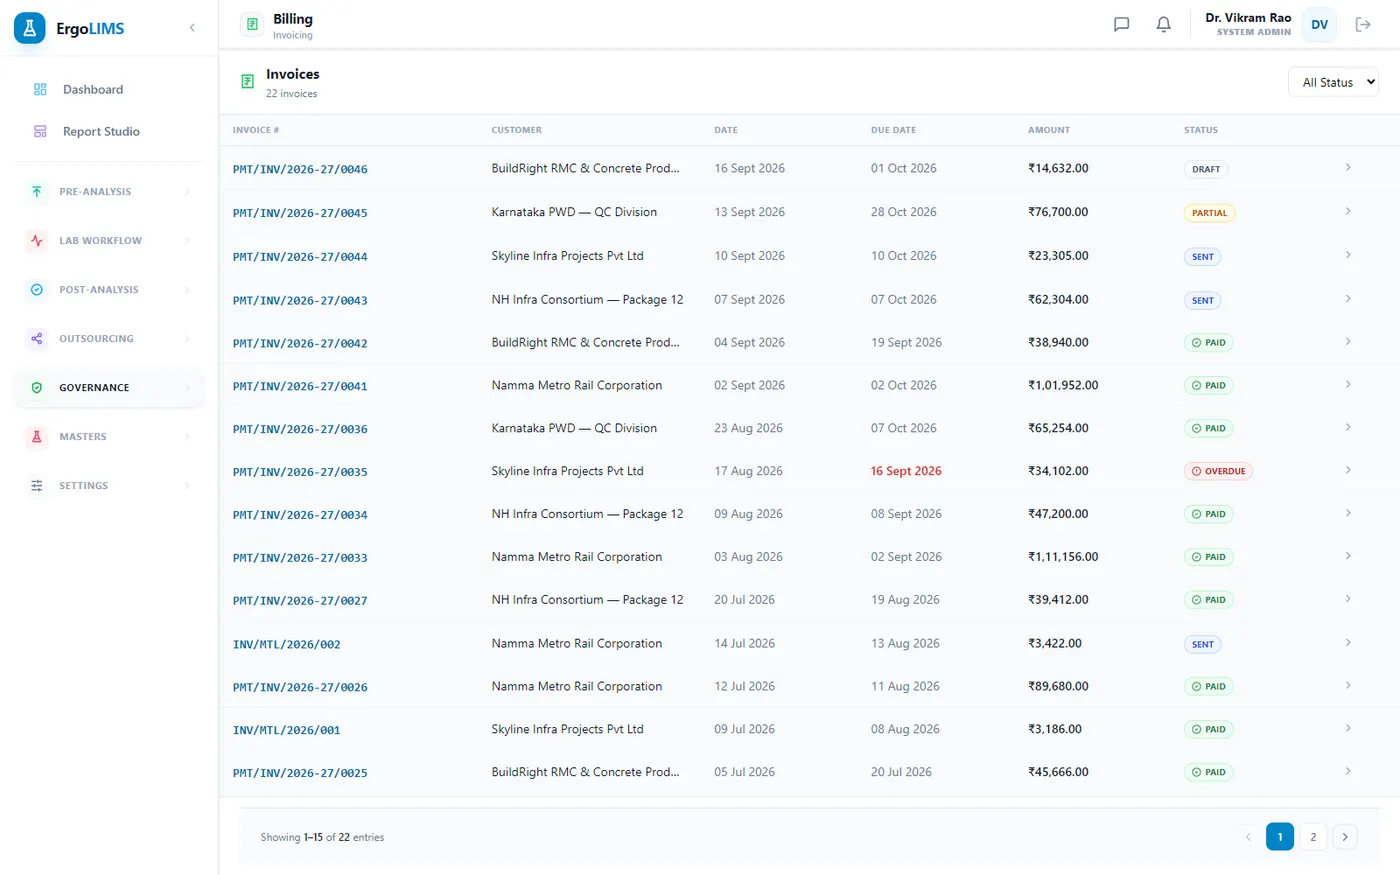Open the notifications bell
The image size is (1400, 875).
(1164, 25)
